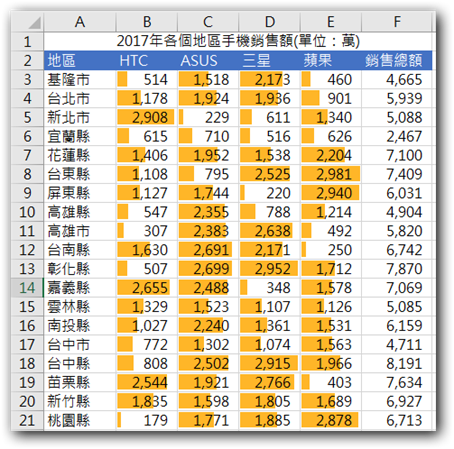
Task: Select column F header
Action: pos(397,22)
